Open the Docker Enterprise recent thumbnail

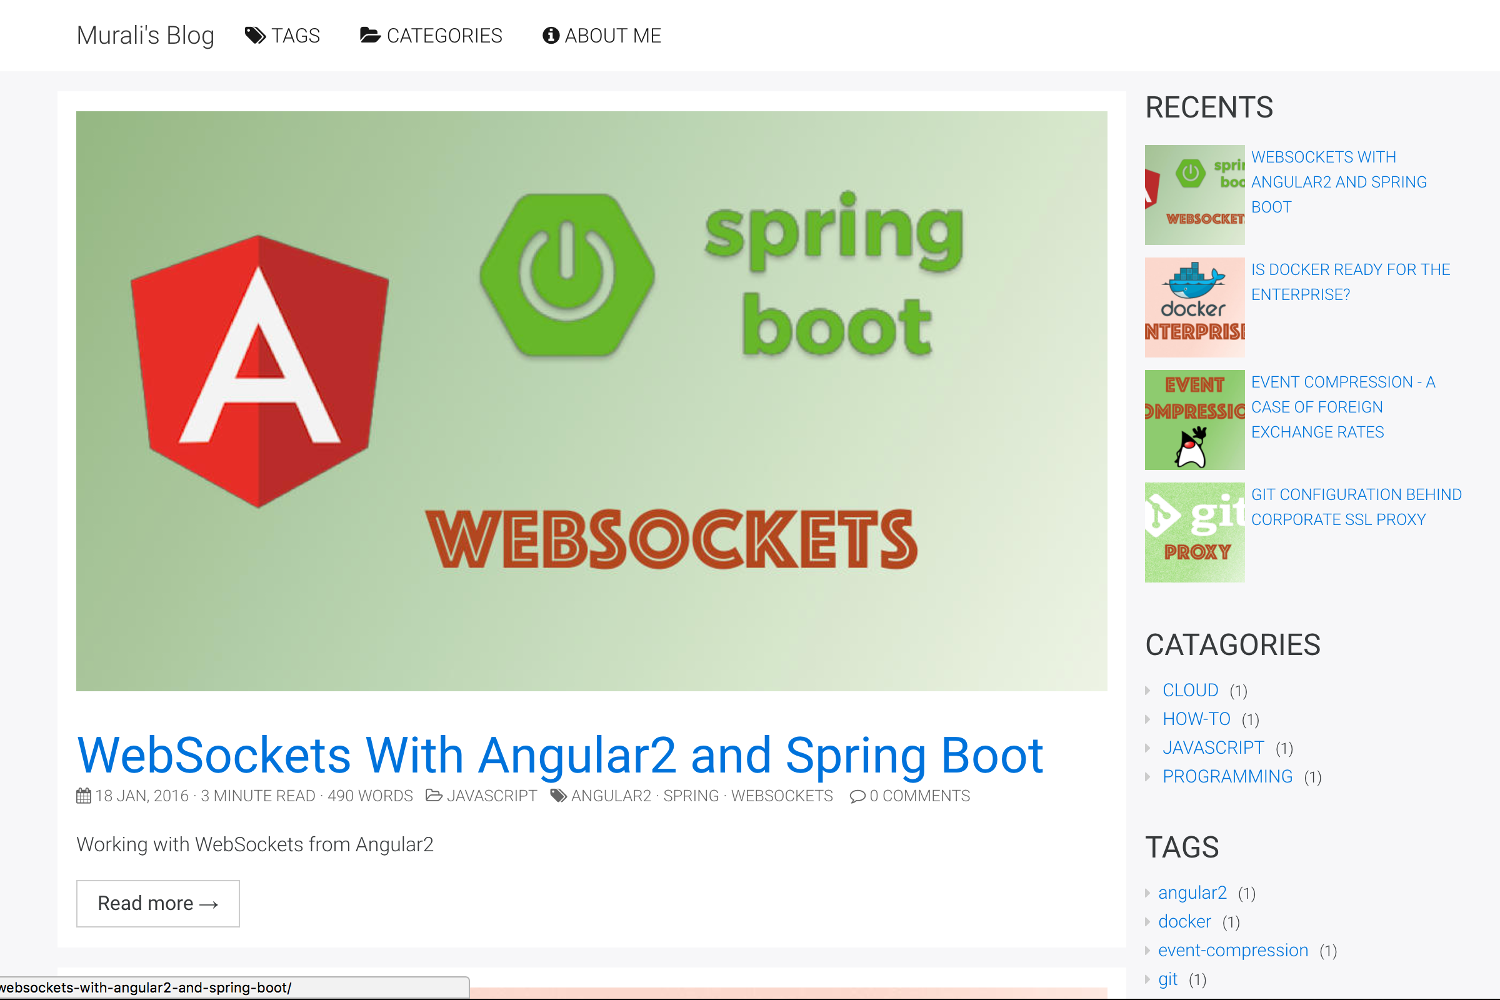tap(1195, 307)
